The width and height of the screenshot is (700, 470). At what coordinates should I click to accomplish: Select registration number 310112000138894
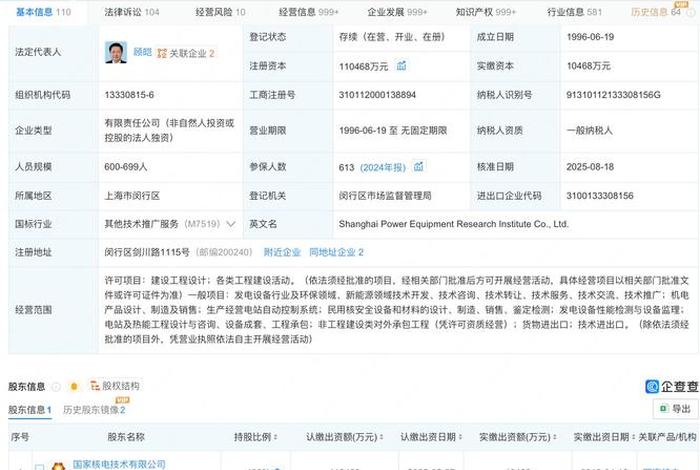pyautogui.click(x=377, y=95)
